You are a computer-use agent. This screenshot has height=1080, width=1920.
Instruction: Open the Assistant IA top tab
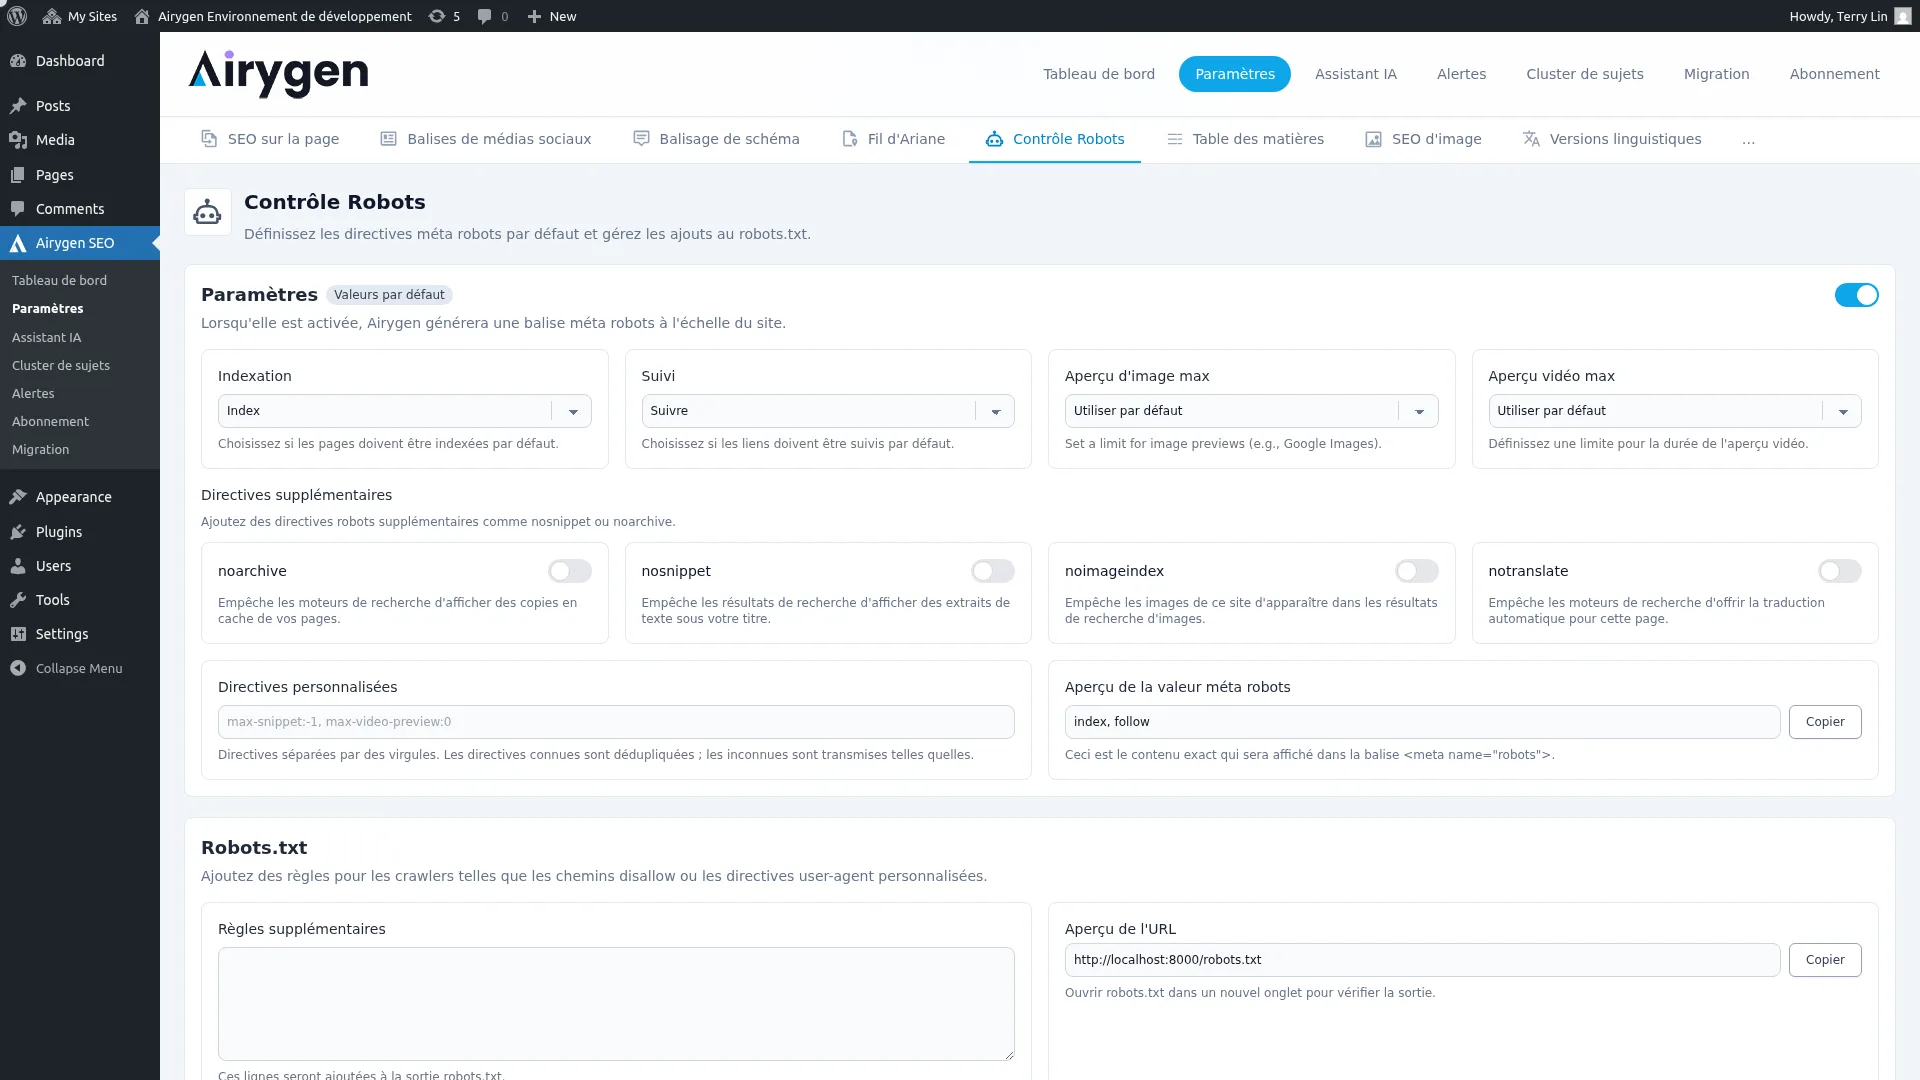tap(1356, 74)
